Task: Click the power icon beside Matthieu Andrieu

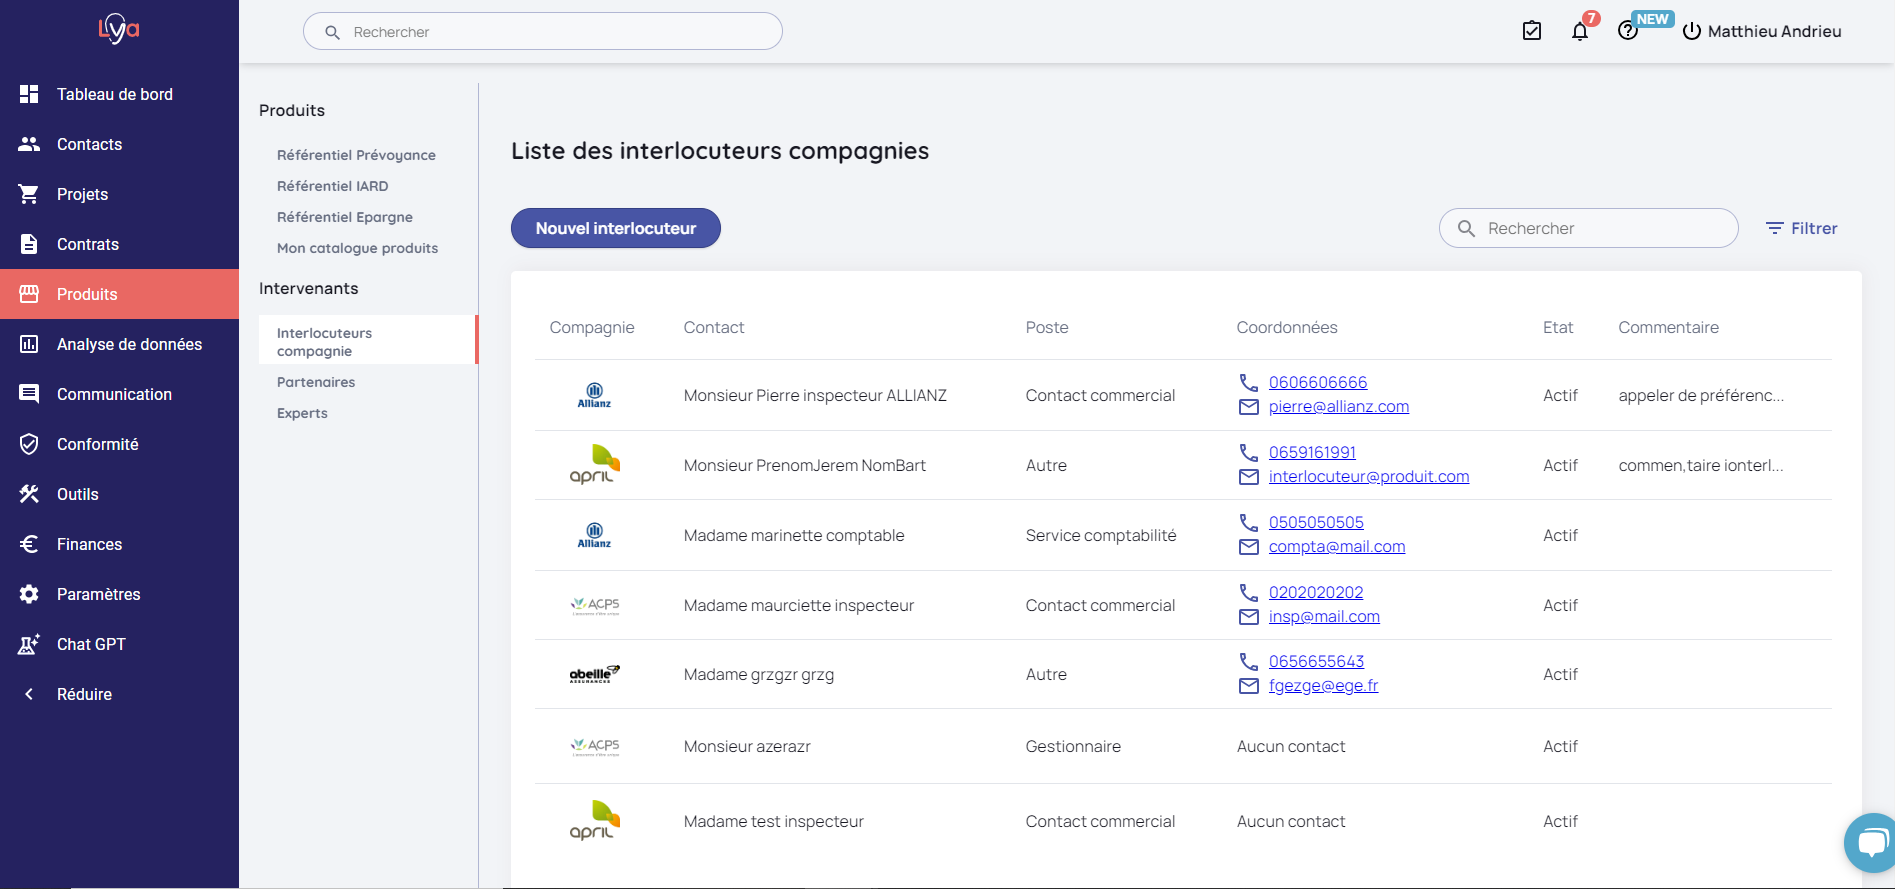Action: (1692, 31)
